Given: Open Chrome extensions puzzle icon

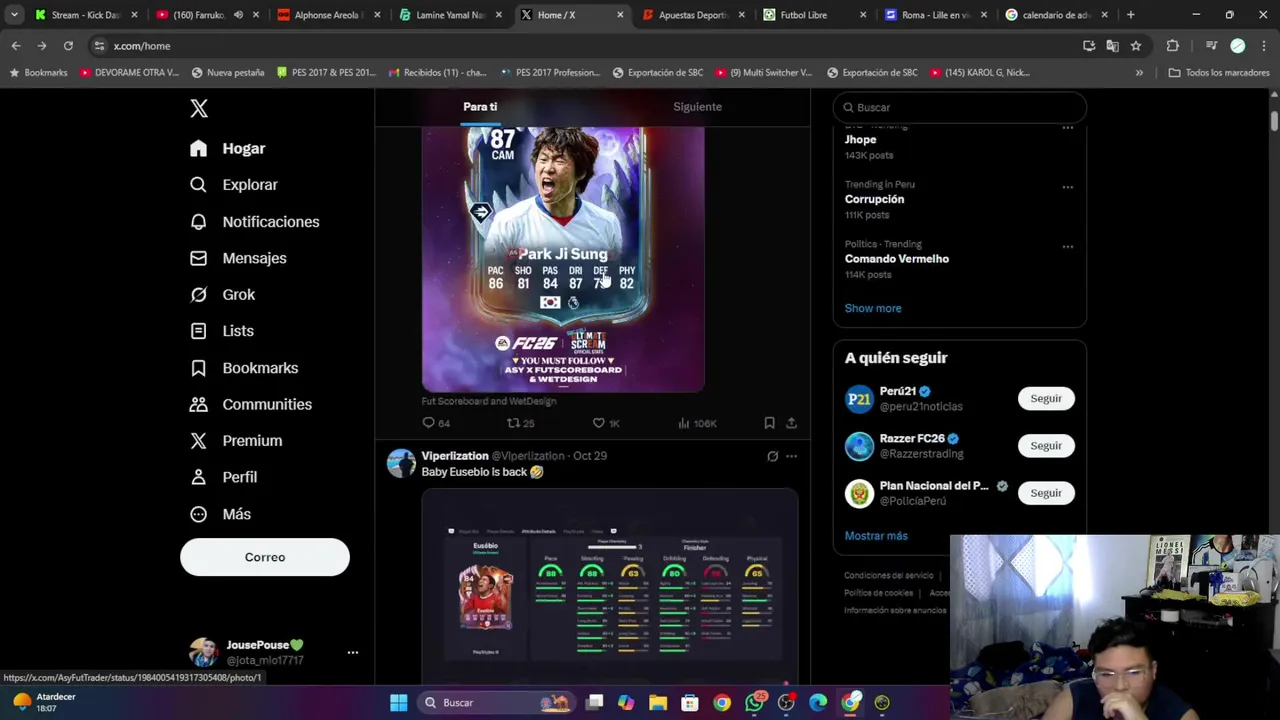Looking at the screenshot, I should pos(1173,46).
